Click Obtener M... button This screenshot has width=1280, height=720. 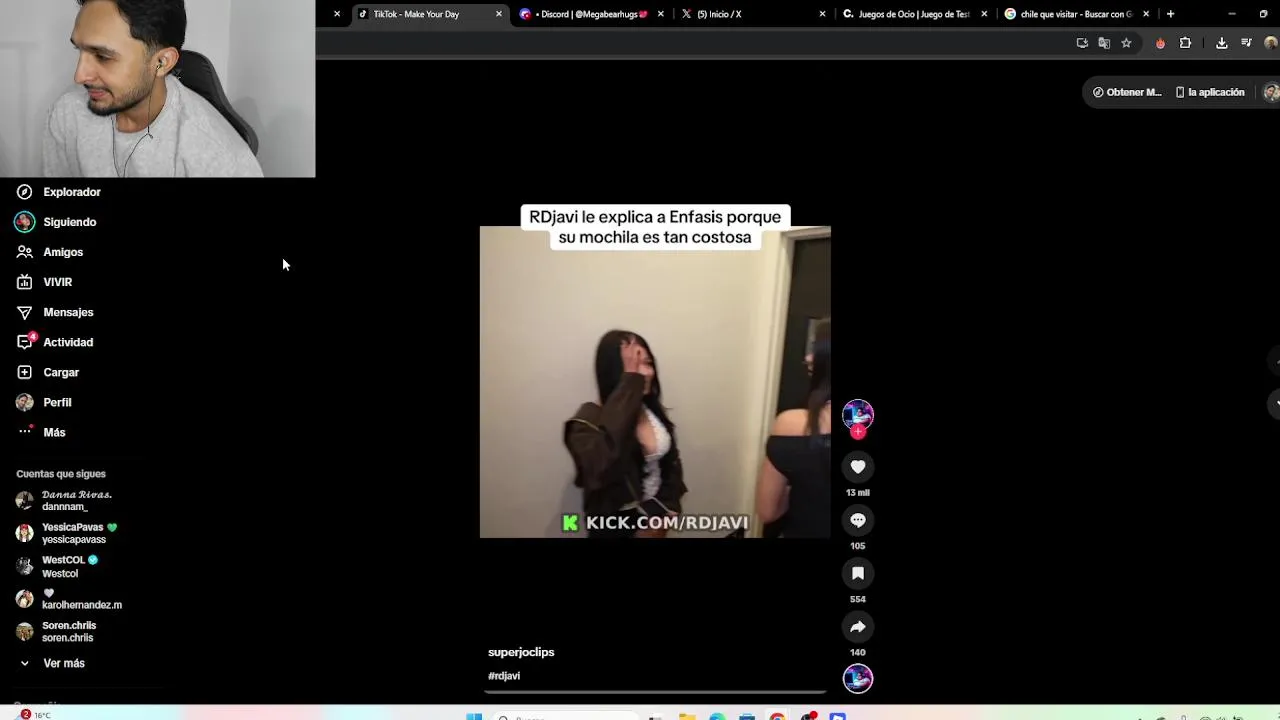[x=1127, y=92]
